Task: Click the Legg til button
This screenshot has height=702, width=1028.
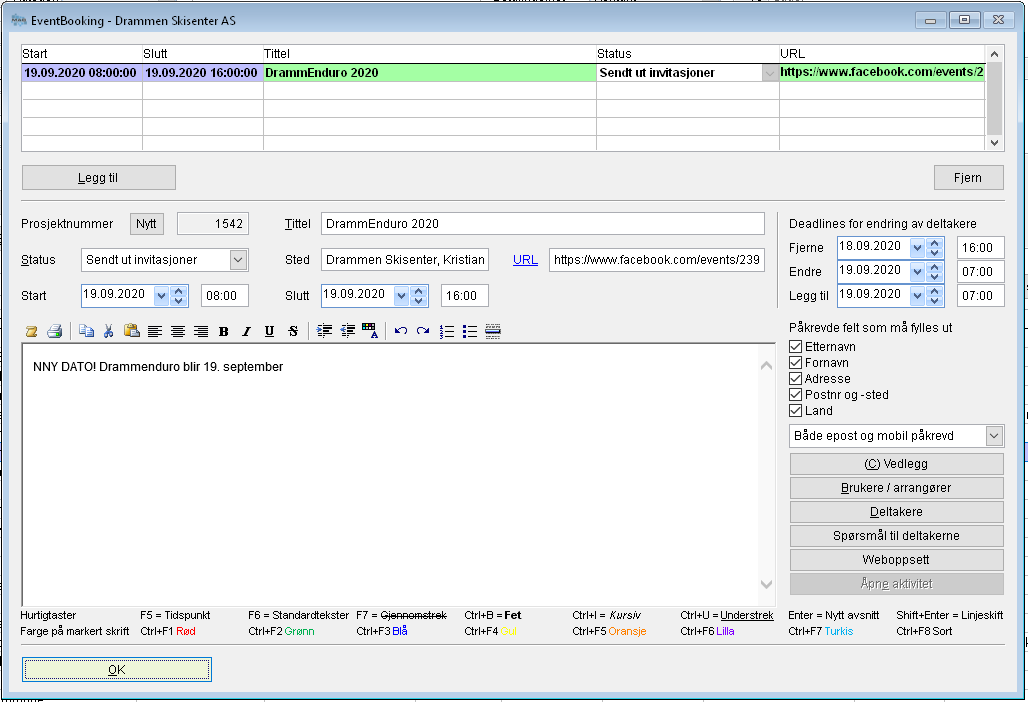Action: [99, 178]
